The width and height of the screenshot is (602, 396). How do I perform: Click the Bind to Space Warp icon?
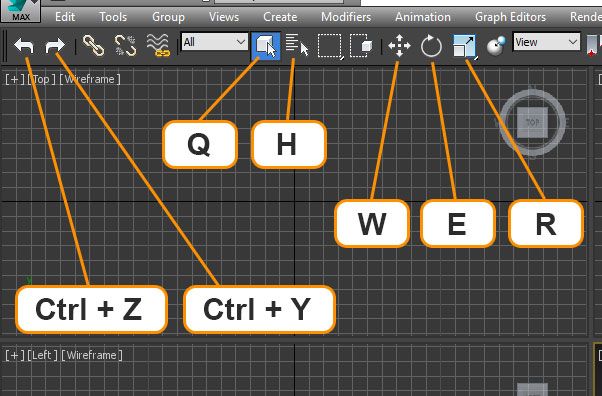pyautogui.click(x=158, y=46)
